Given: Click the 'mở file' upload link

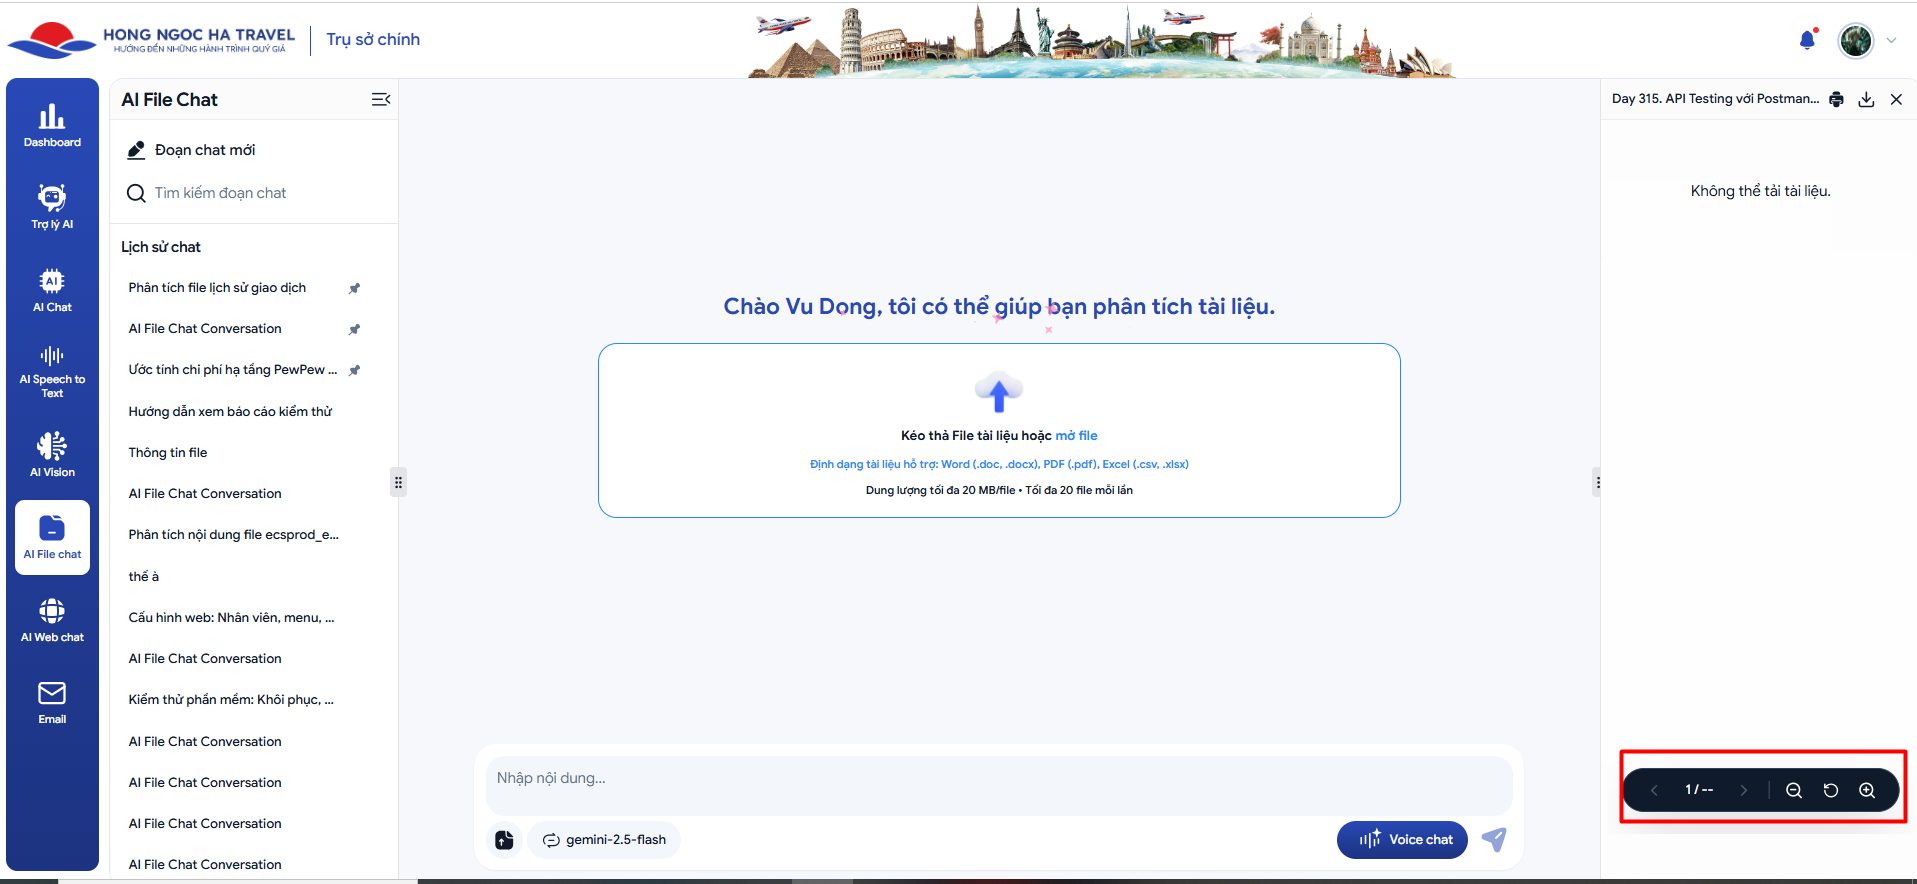Looking at the screenshot, I should point(1076,436).
